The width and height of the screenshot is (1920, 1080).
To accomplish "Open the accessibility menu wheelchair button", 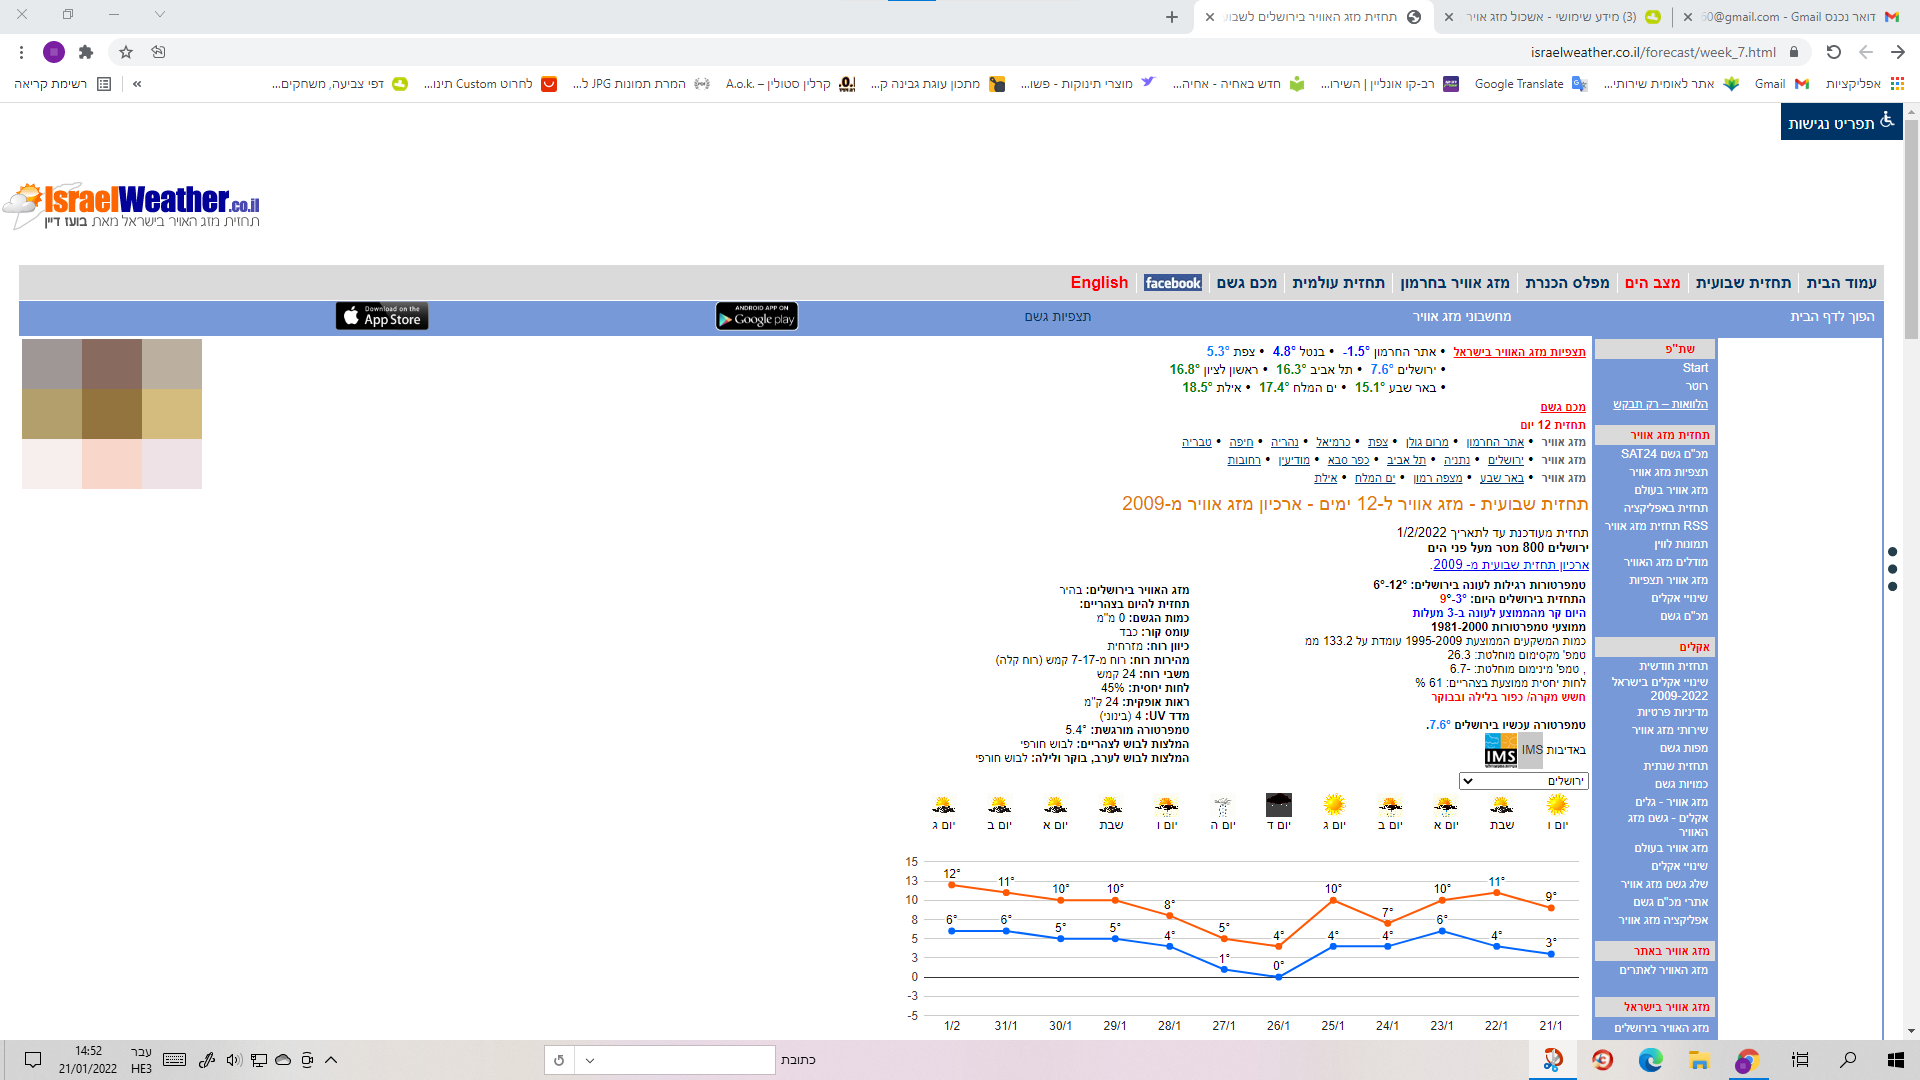I will click(1841, 122).
